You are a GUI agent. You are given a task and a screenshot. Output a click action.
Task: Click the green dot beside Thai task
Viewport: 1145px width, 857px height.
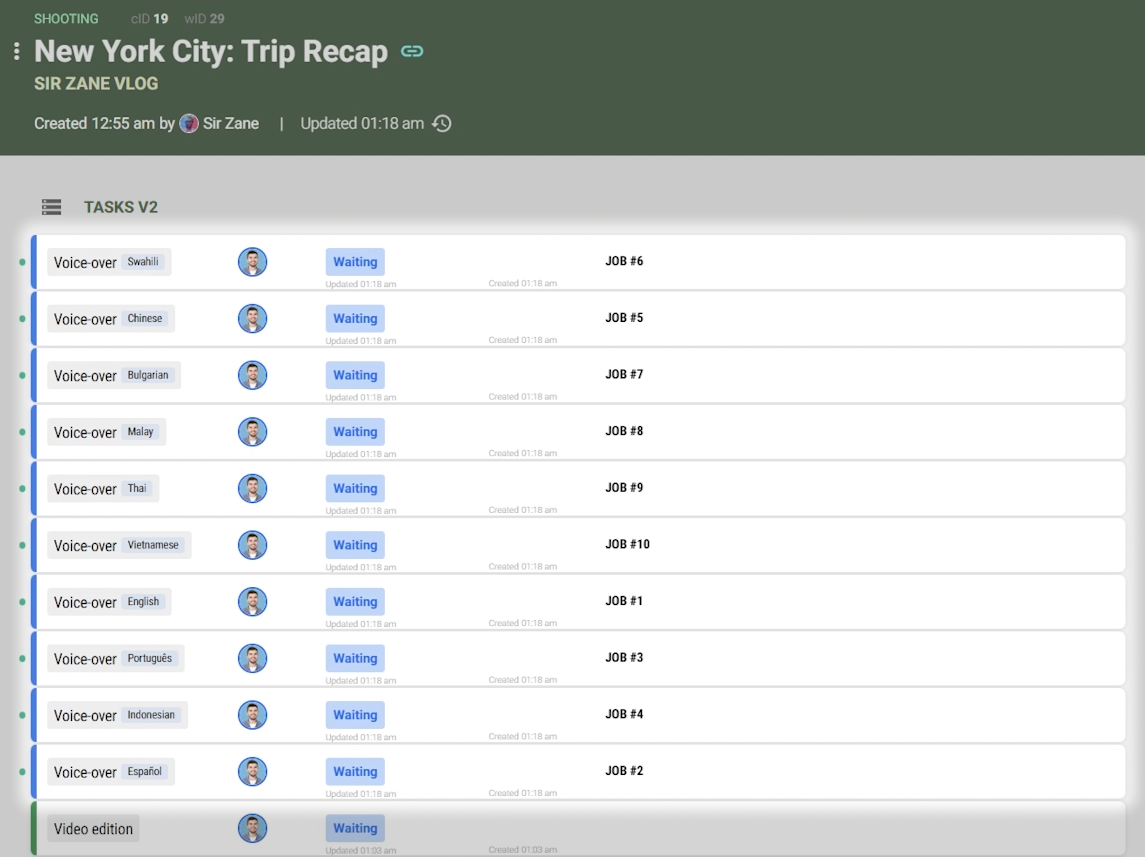[22, 489]
